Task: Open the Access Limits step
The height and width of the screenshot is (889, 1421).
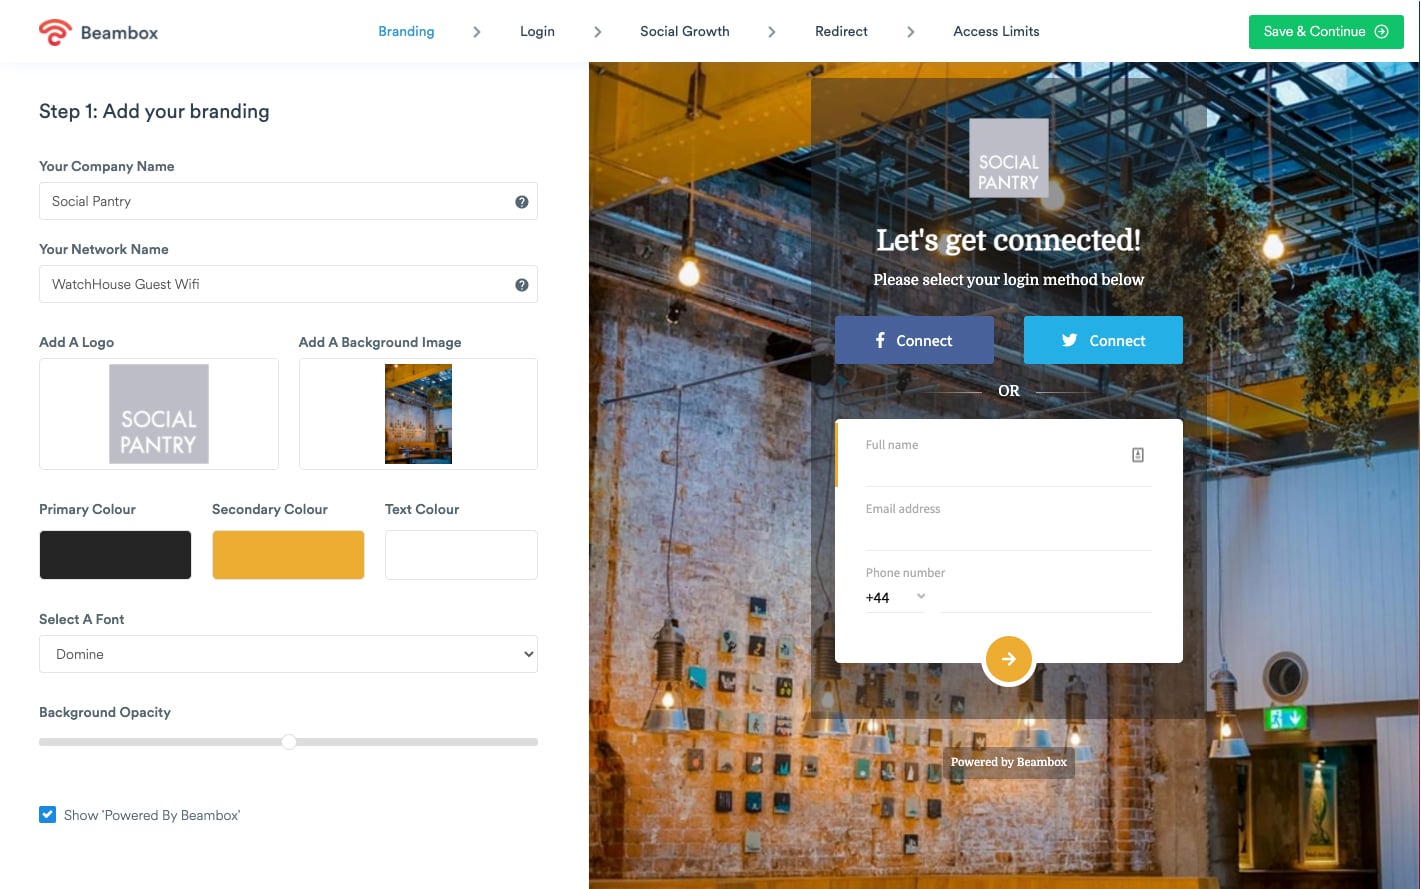Action: 996,32
